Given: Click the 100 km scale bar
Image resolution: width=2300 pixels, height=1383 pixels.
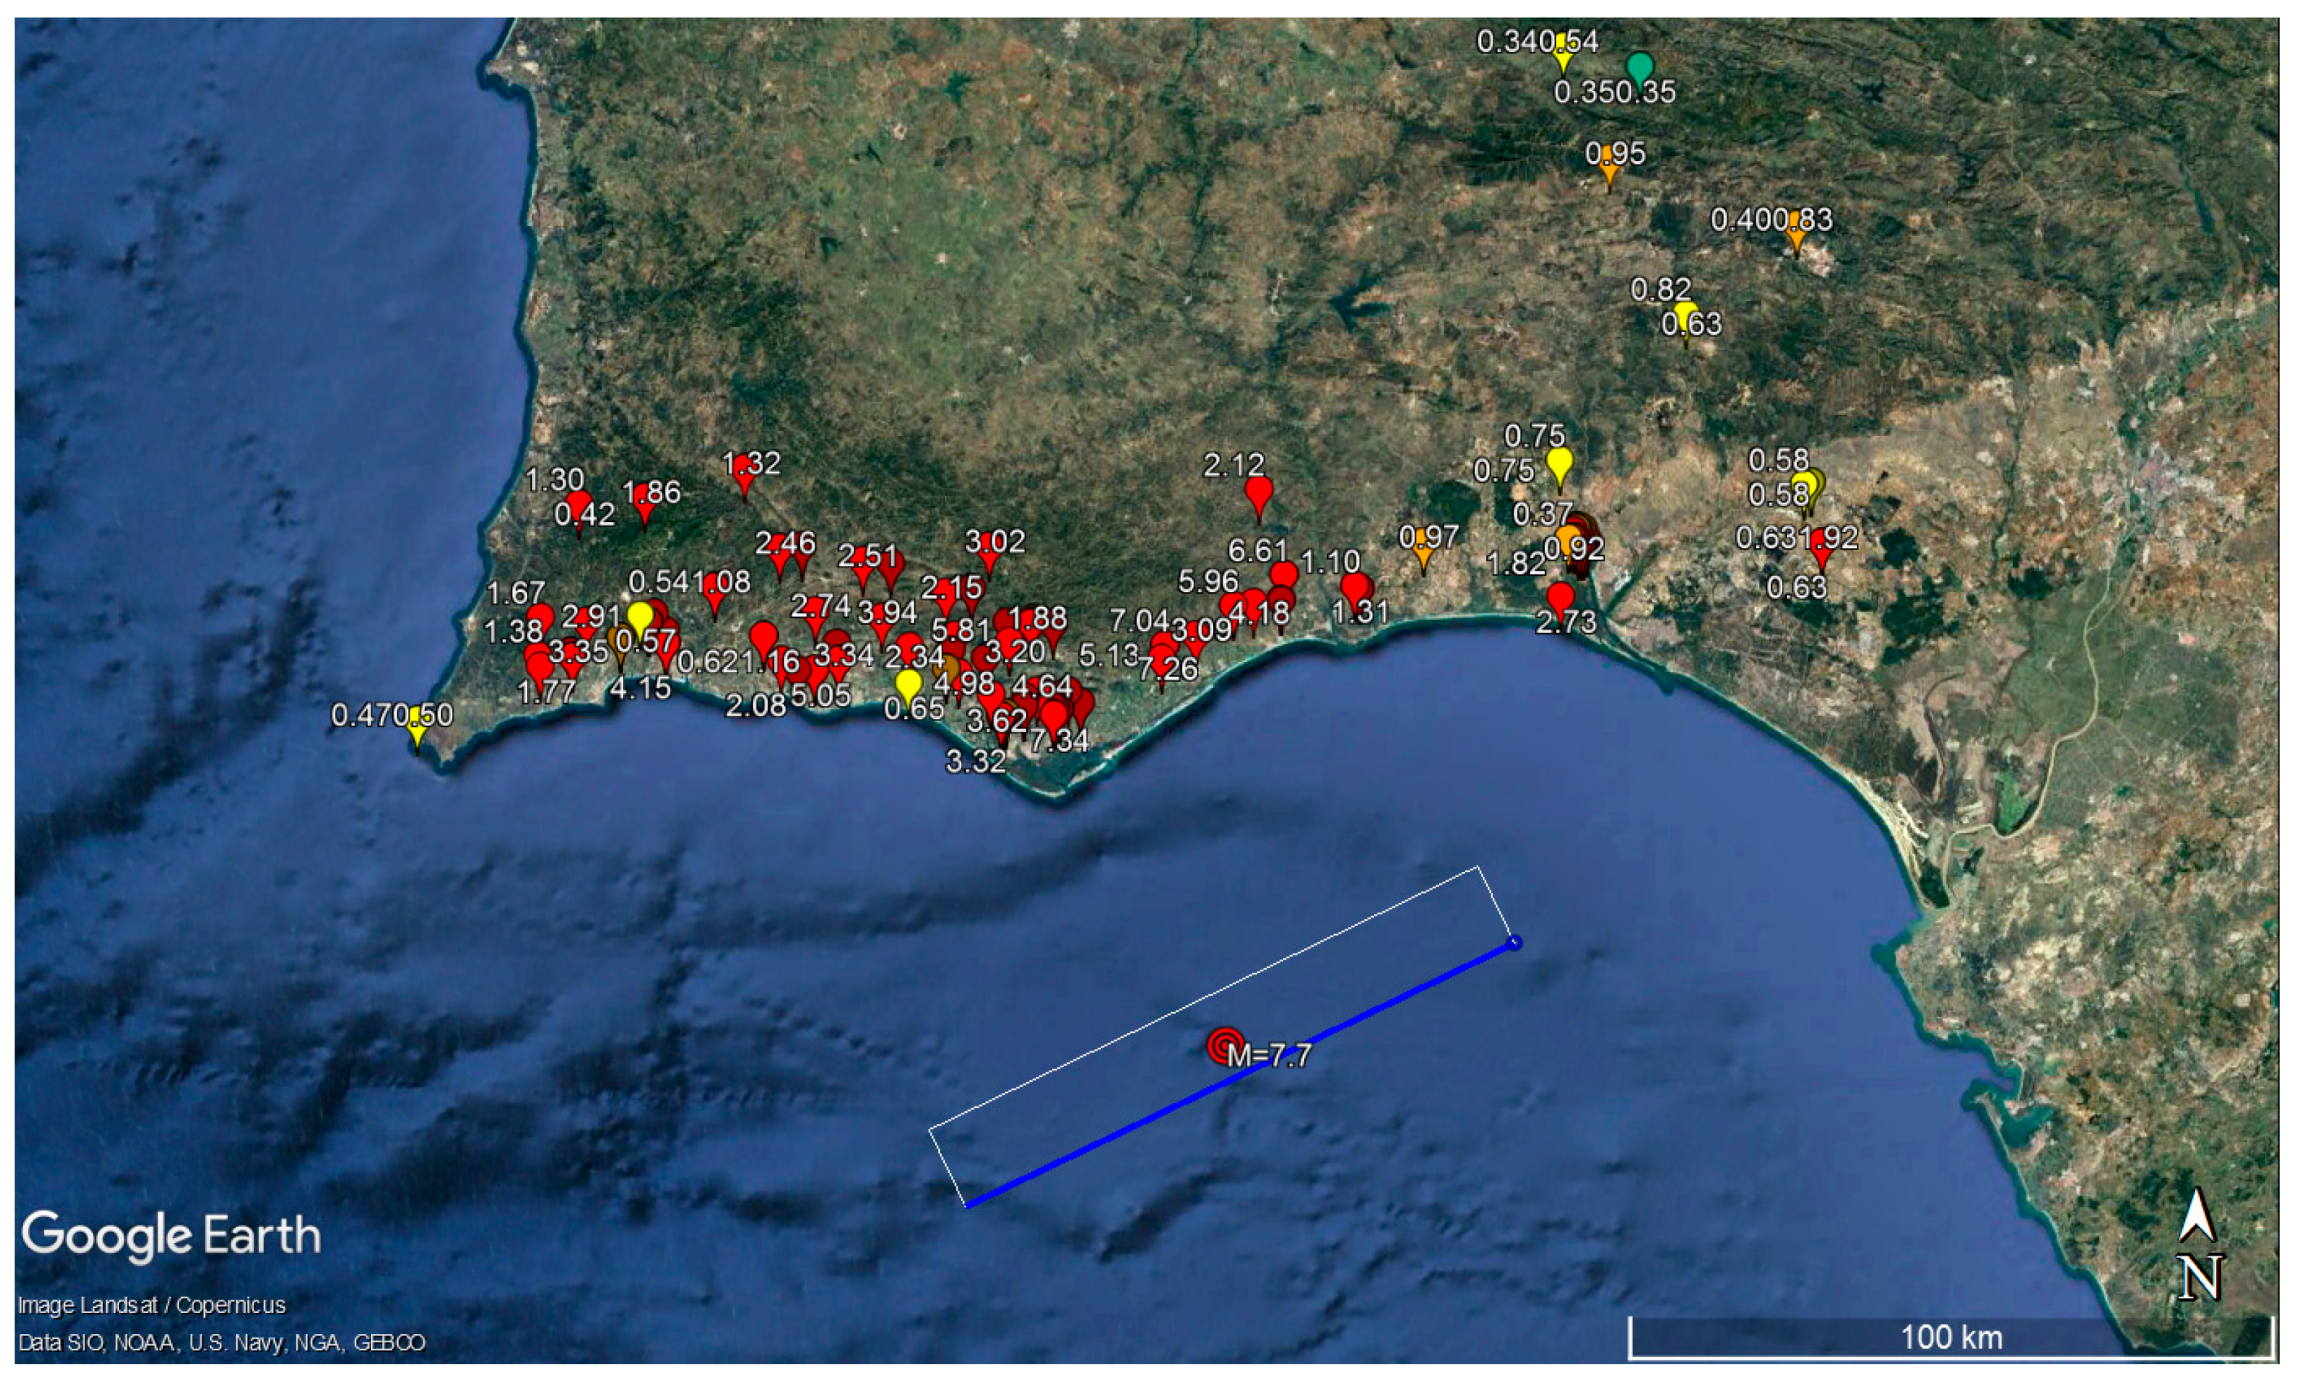Looking at the screenshot, I should [1950, 1338].
